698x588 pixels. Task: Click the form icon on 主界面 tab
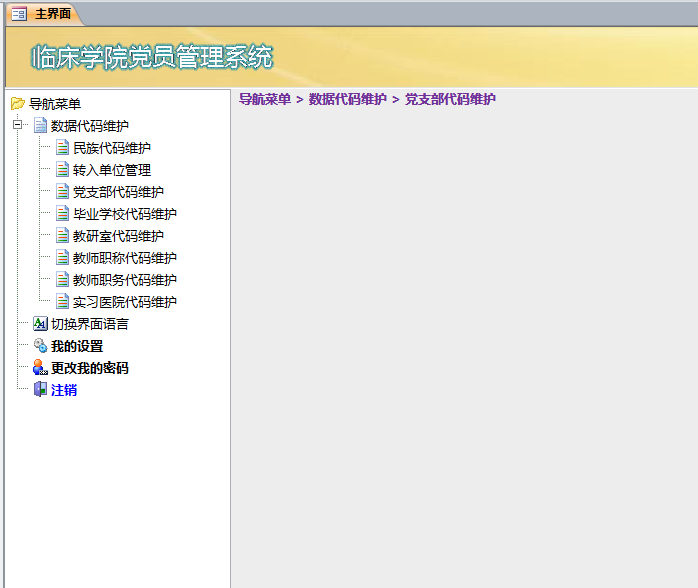[19, 14]
